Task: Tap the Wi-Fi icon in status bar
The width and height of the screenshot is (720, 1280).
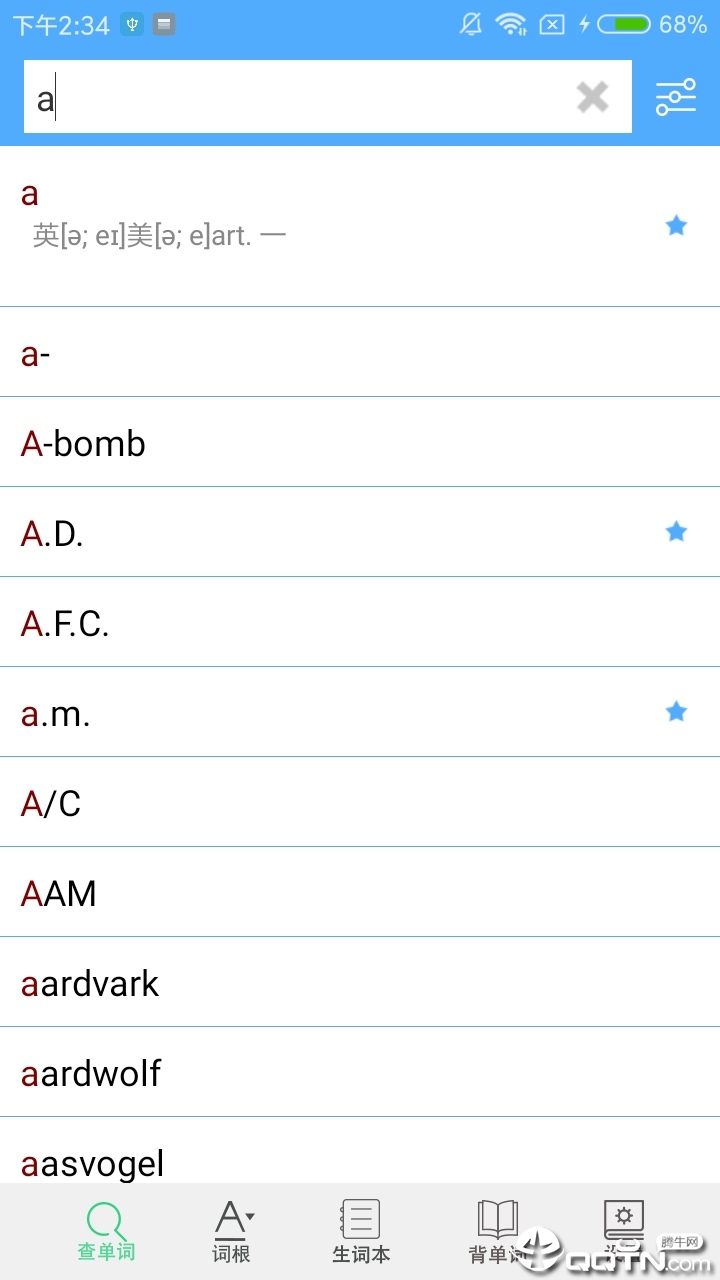Action: click(x=511, y=24)
